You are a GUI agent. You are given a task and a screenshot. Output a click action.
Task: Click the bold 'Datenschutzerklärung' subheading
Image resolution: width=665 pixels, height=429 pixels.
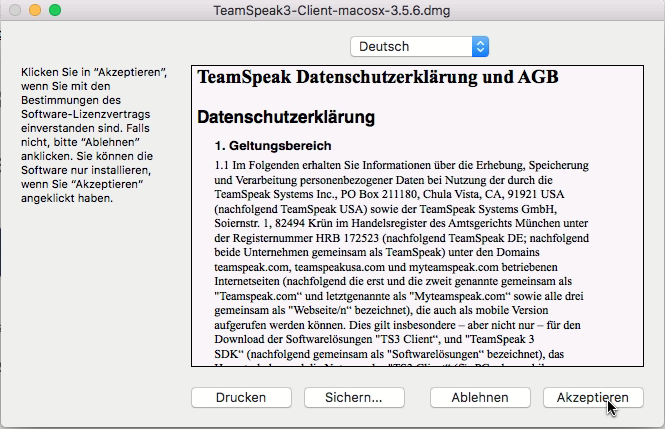pos(286,117)
